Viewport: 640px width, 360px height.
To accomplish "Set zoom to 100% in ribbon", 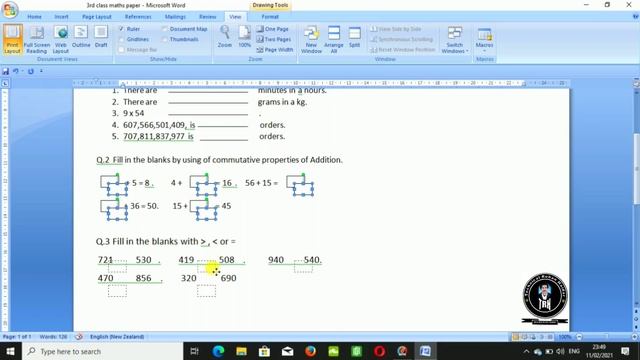I will [244, 37].
